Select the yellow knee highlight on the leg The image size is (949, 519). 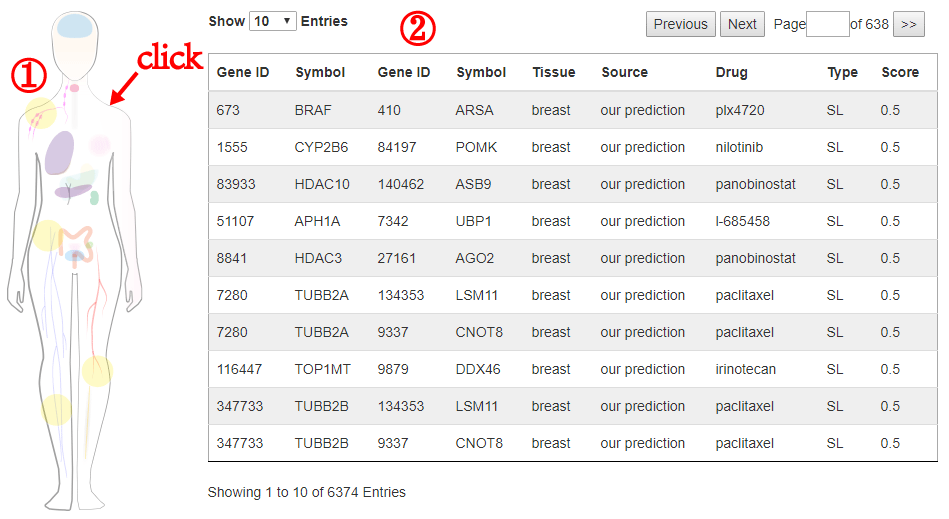[97, 370]
